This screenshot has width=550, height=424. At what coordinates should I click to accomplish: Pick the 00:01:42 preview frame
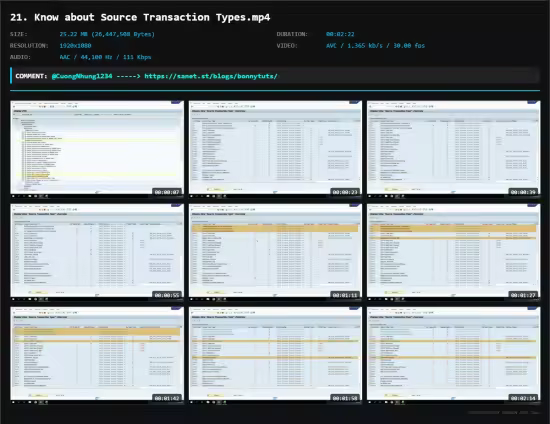pos(97,355)
